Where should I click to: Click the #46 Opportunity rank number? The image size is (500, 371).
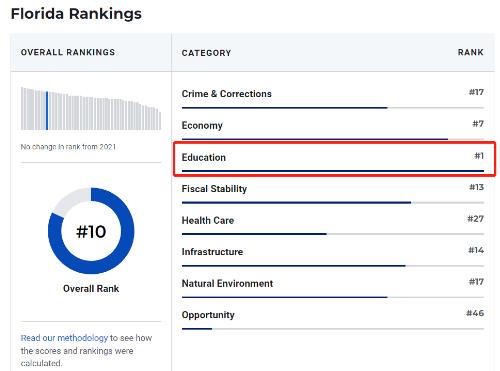(x=475, y=313)
